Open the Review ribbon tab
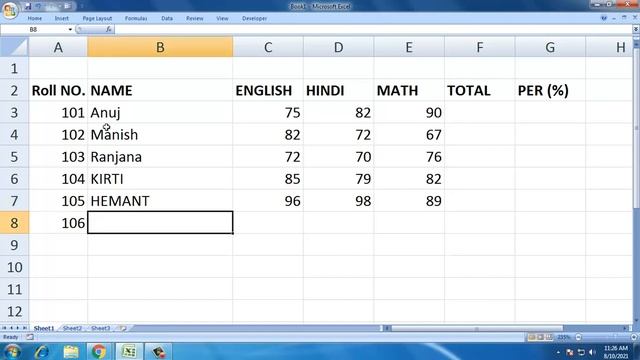The width and height of the screenshot is (640, 360). tap(195, 18)
